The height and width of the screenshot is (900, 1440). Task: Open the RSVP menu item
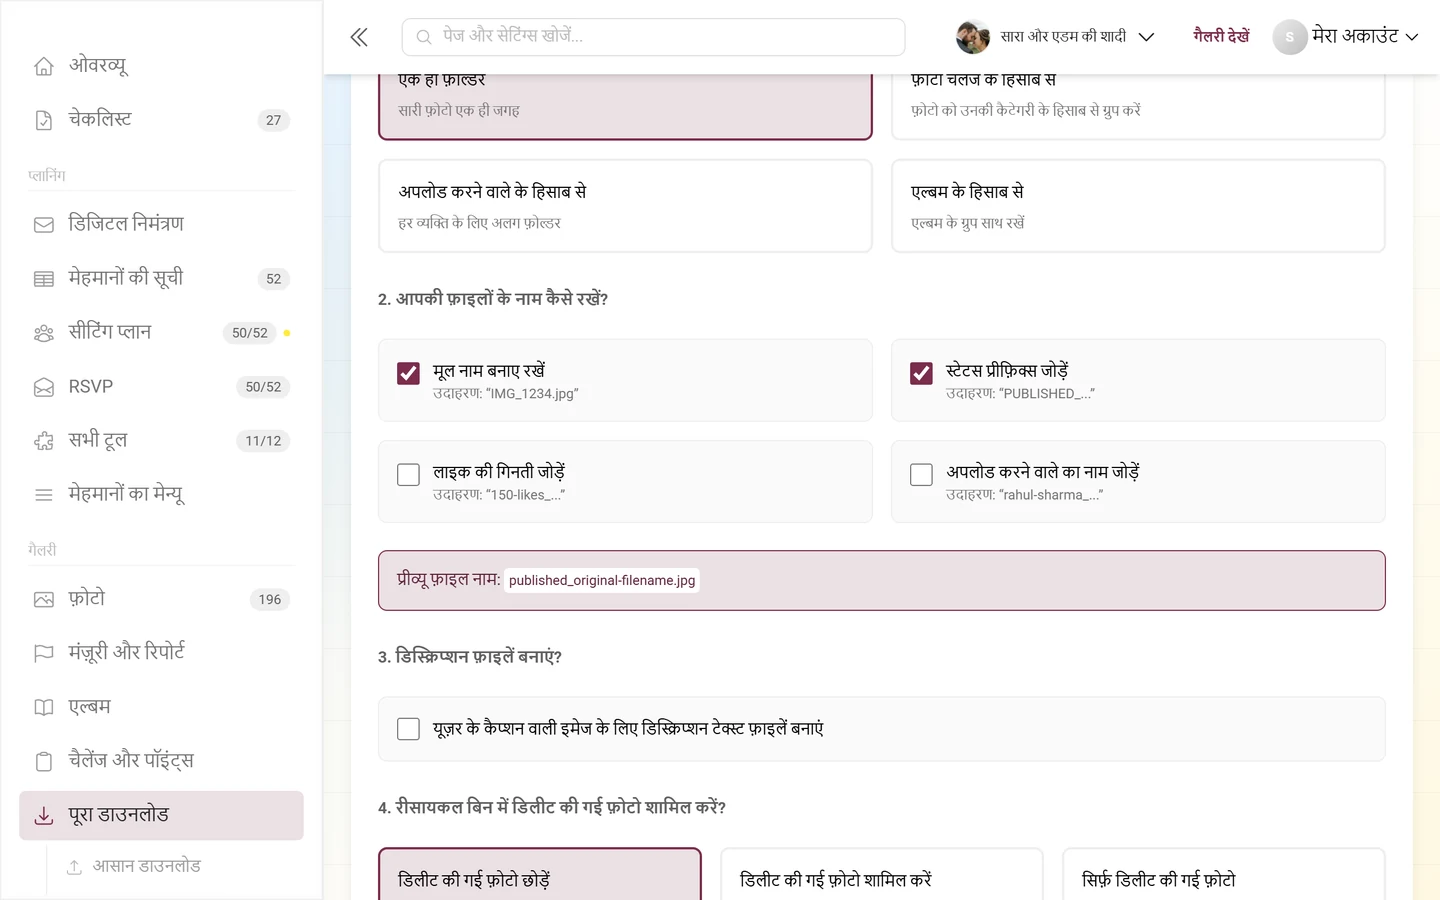161,386
